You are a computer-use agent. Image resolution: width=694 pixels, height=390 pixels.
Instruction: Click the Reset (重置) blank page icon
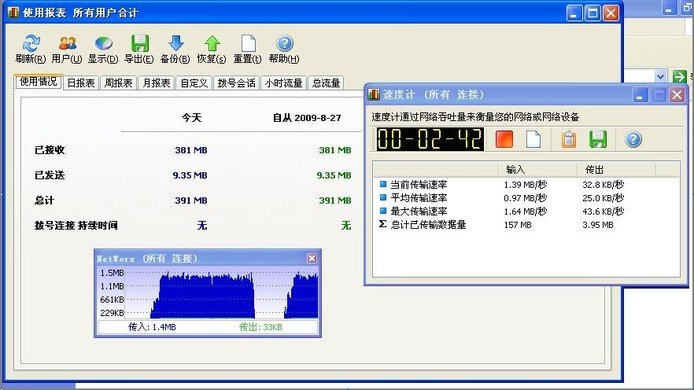[x=248, y=43]
